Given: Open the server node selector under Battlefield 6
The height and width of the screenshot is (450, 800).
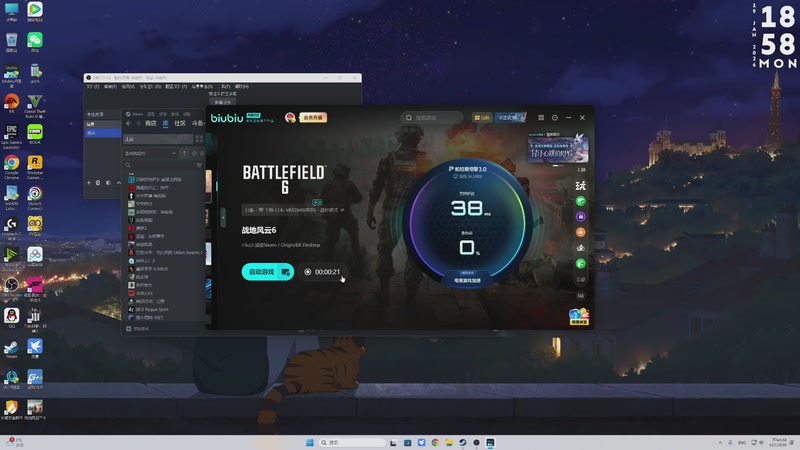Looking at the screenshot, I should pyautogui.click(x=293, y=210).
